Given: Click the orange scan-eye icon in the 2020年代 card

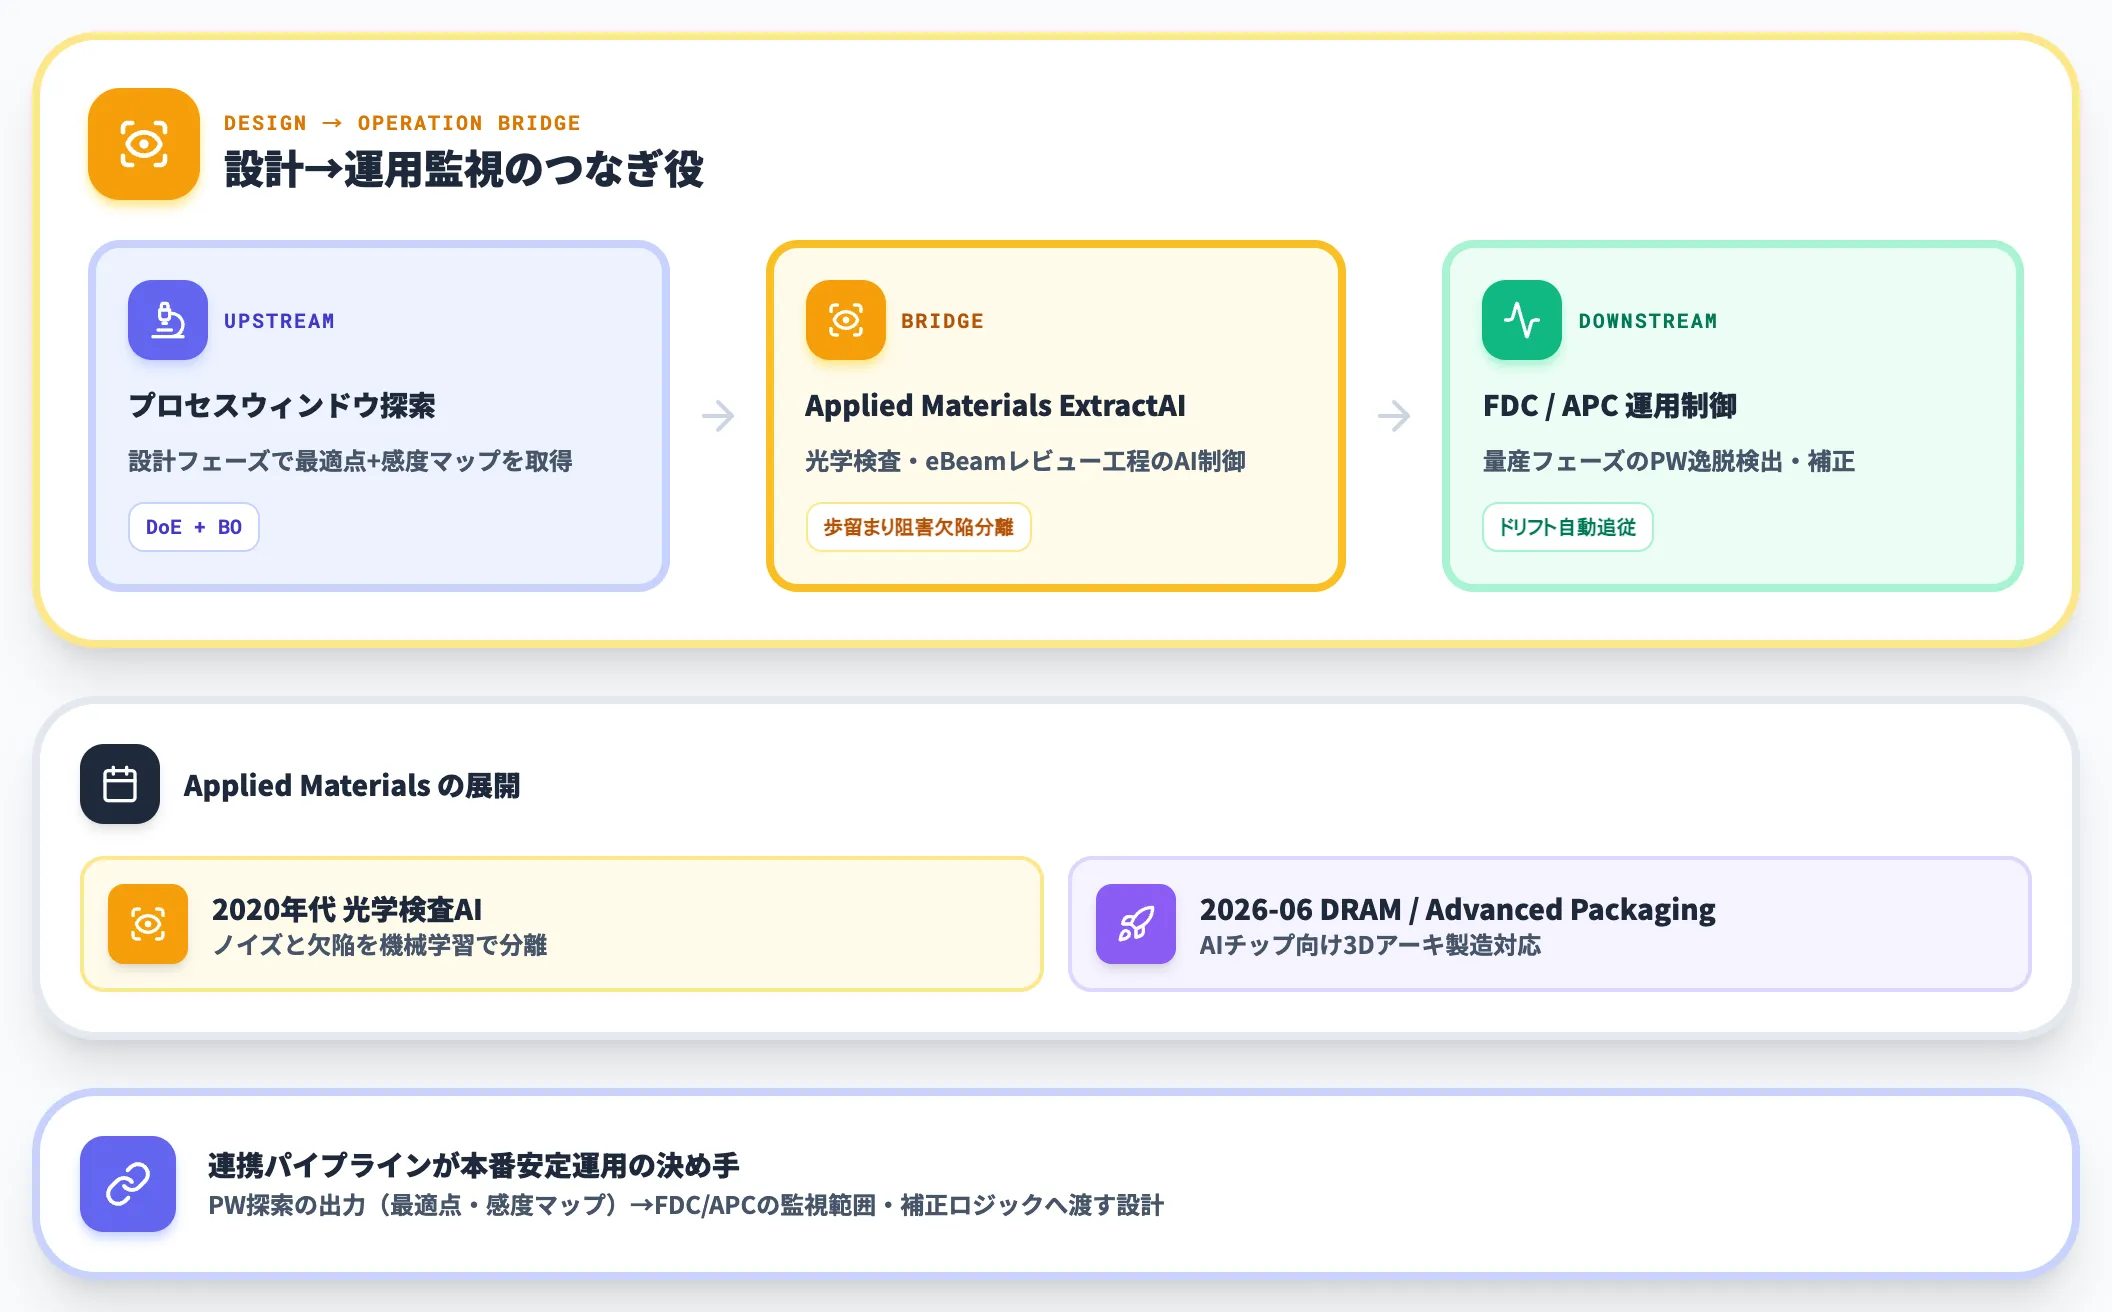Looking at the screenshot, I should 148,924.
